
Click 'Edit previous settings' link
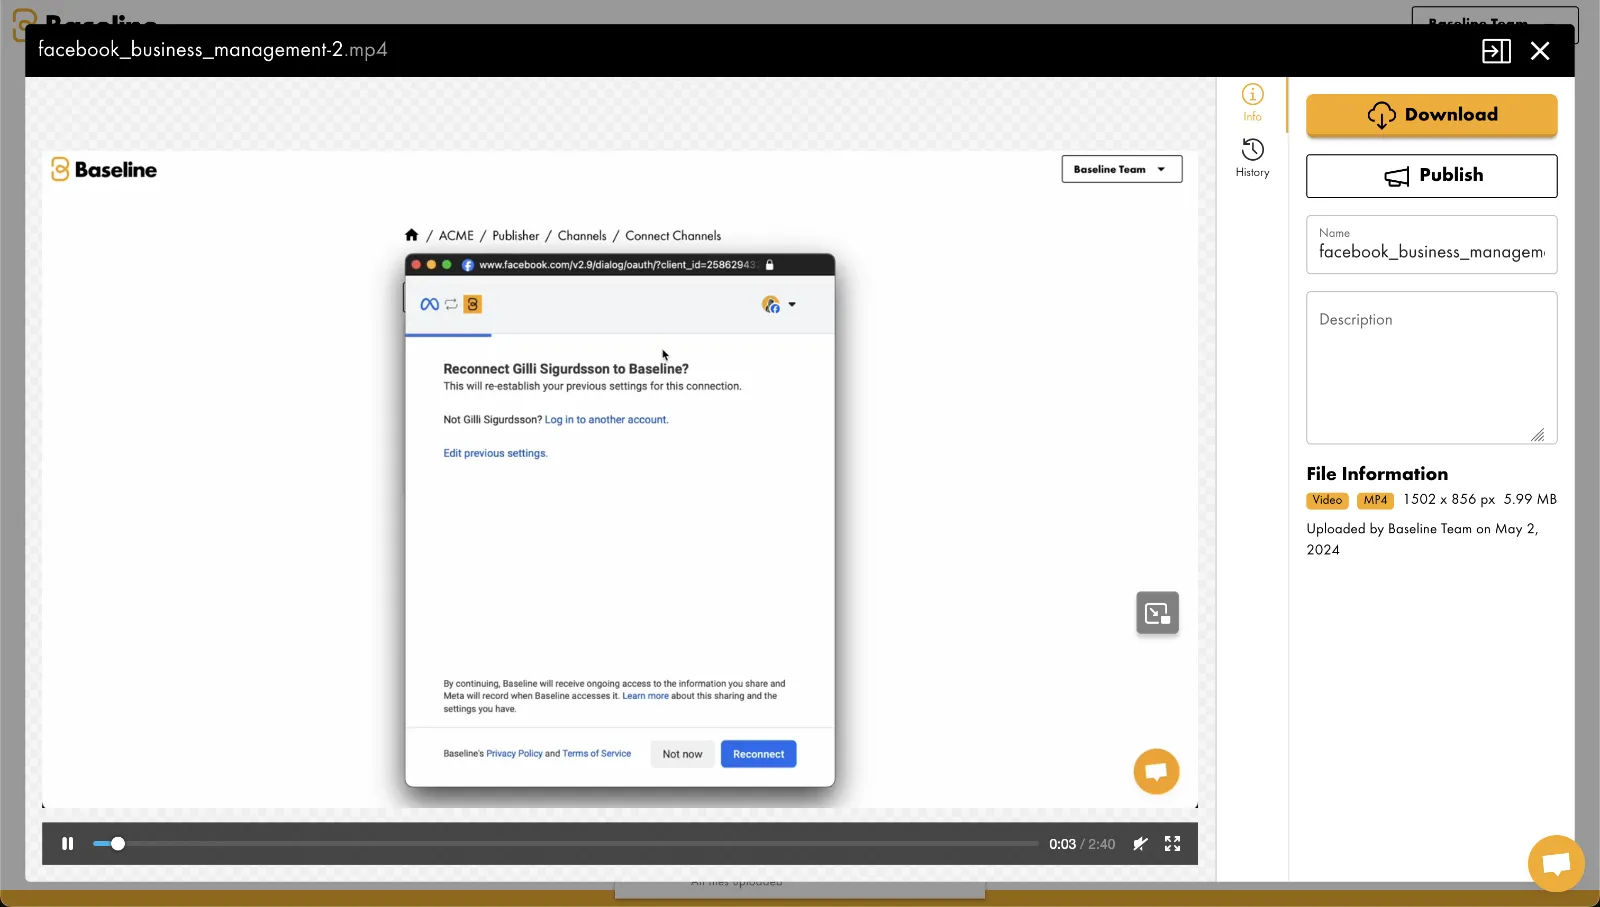click(x=495, y=454)
